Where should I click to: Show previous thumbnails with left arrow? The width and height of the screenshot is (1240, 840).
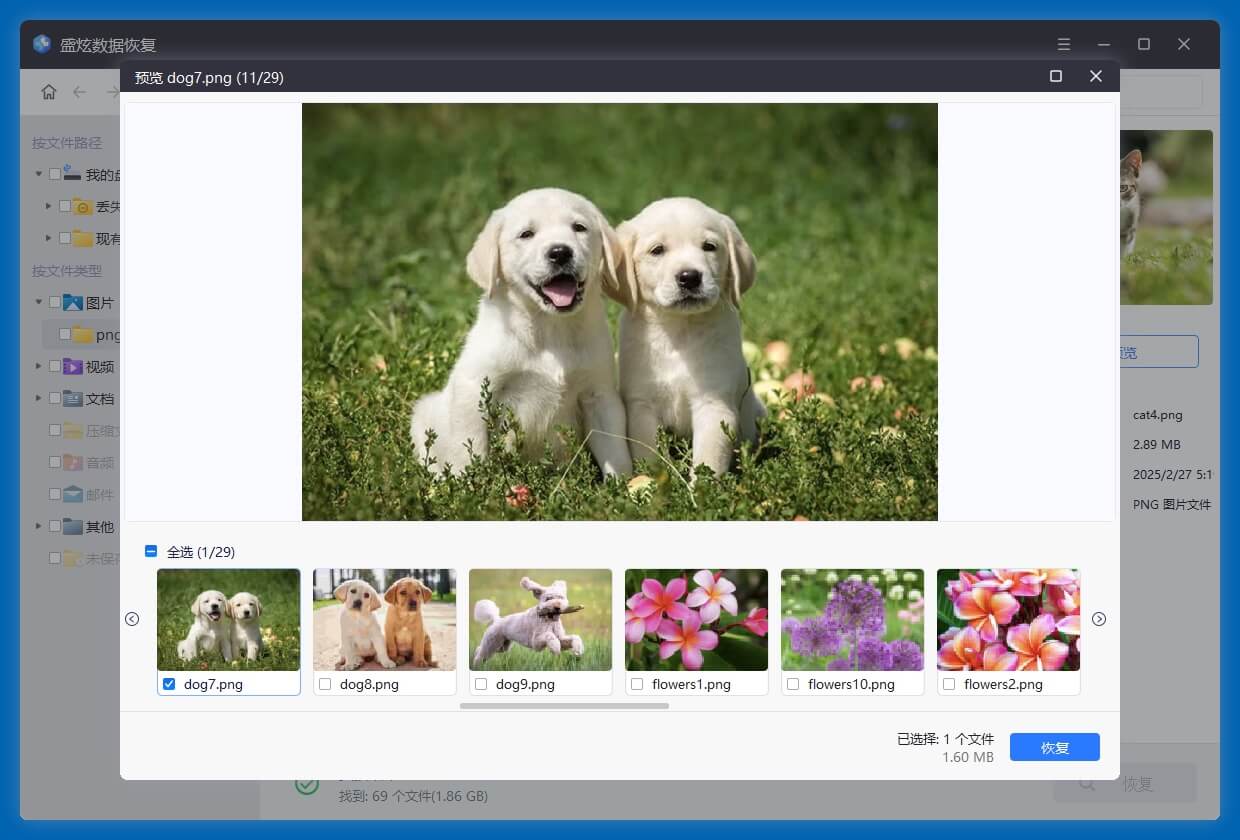[132, 619]
